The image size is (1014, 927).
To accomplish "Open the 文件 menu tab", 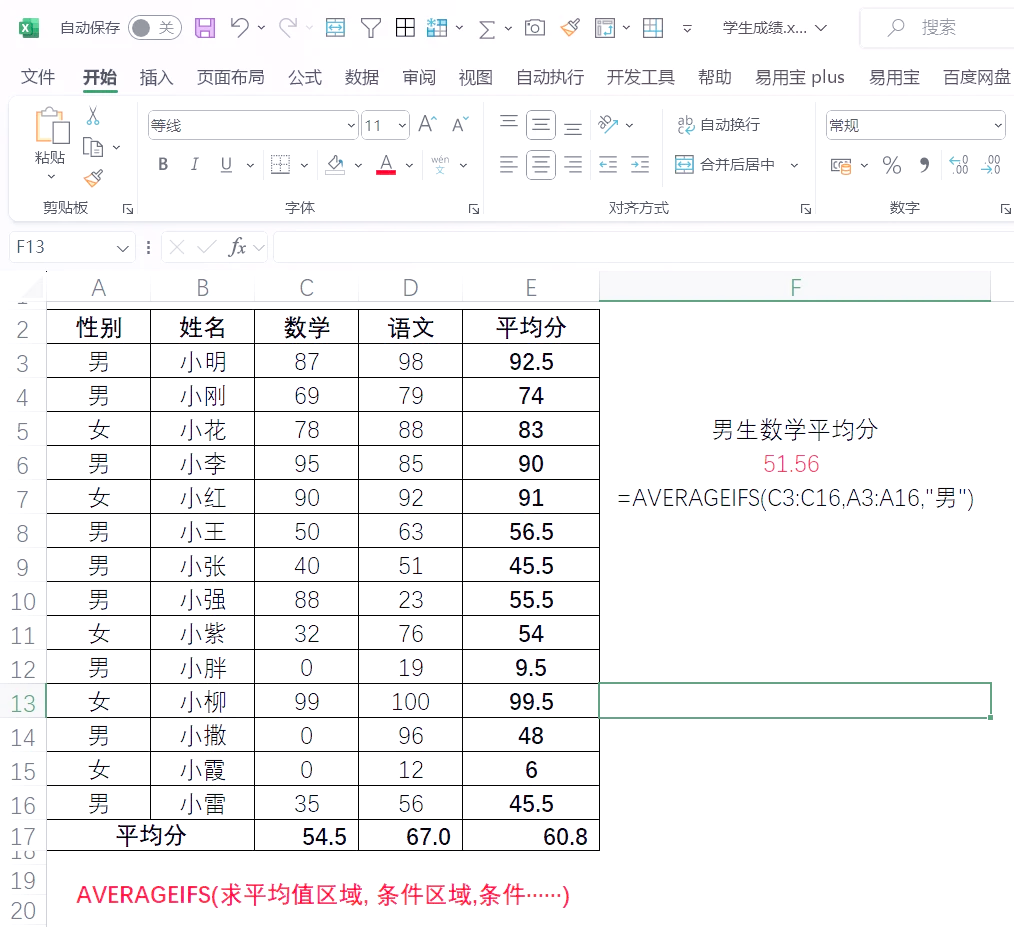I will (38, 78).
